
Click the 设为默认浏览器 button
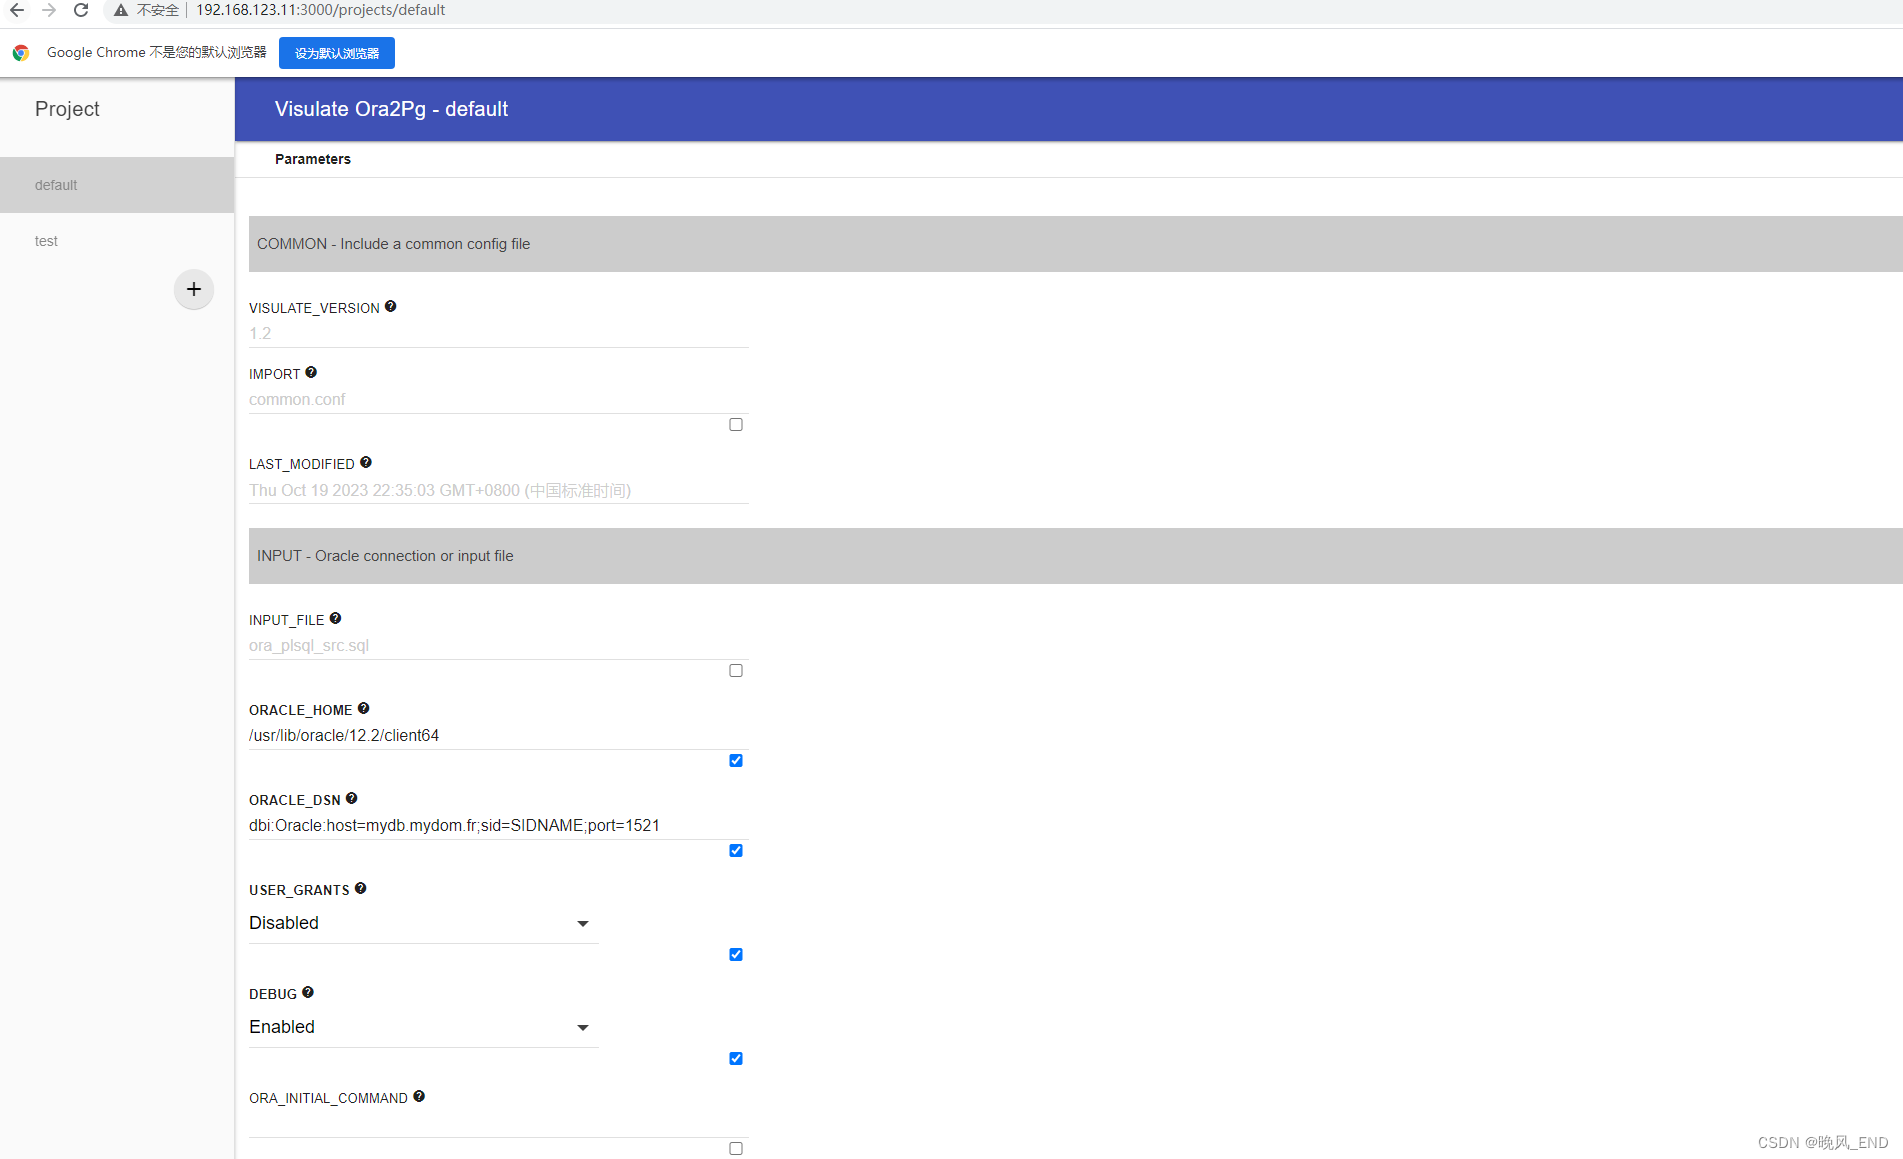point(336,52)
